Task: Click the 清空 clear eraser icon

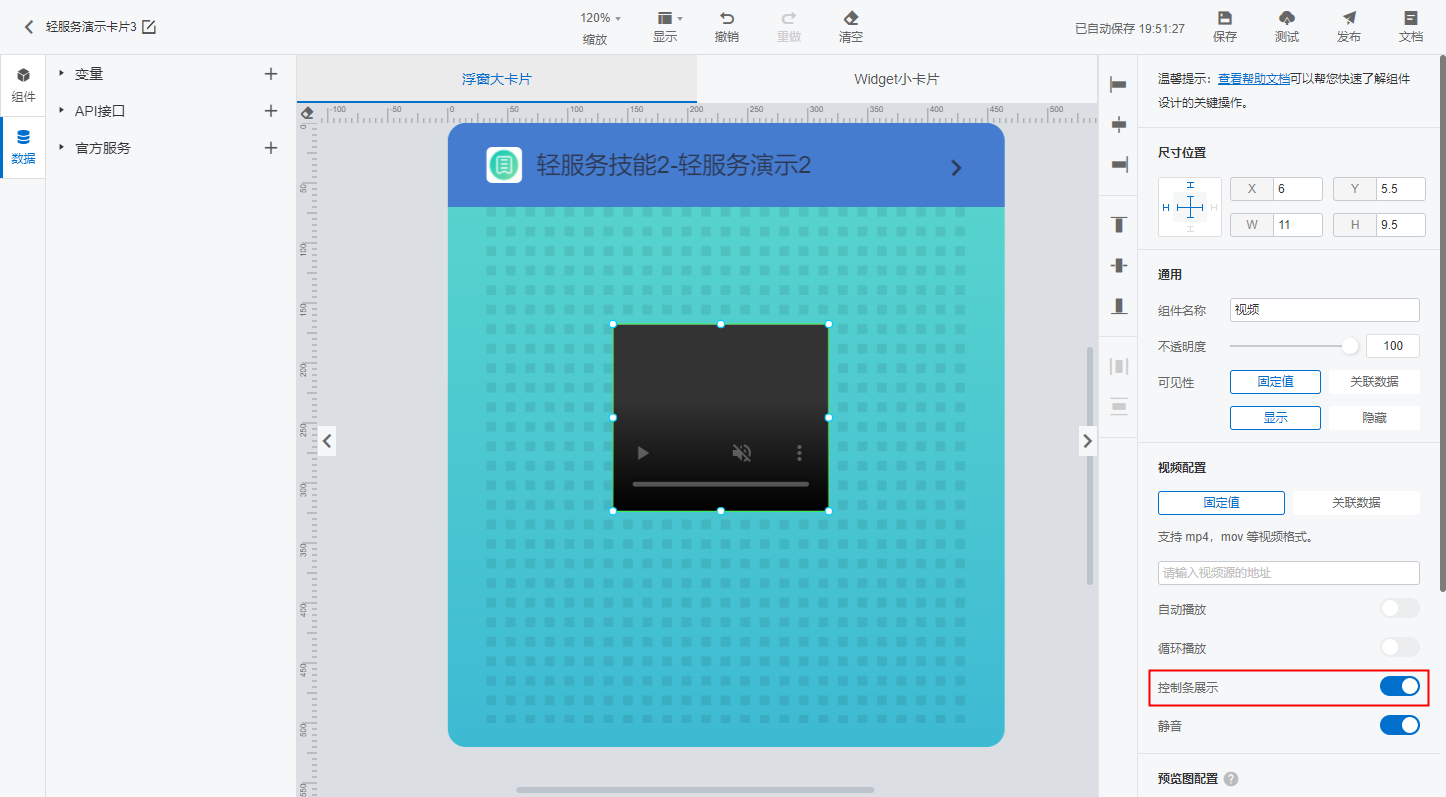Action: [x=851, y=18]
